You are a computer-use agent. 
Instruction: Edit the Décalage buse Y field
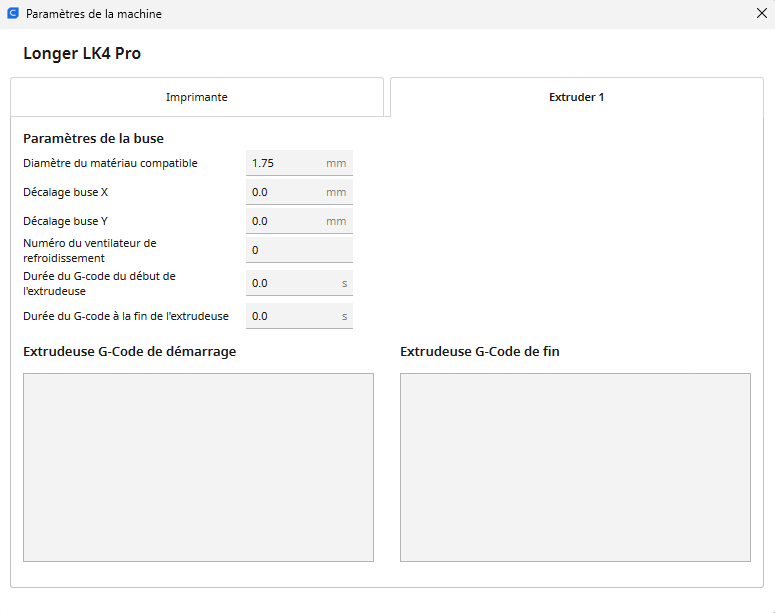[x=299, y=221]
